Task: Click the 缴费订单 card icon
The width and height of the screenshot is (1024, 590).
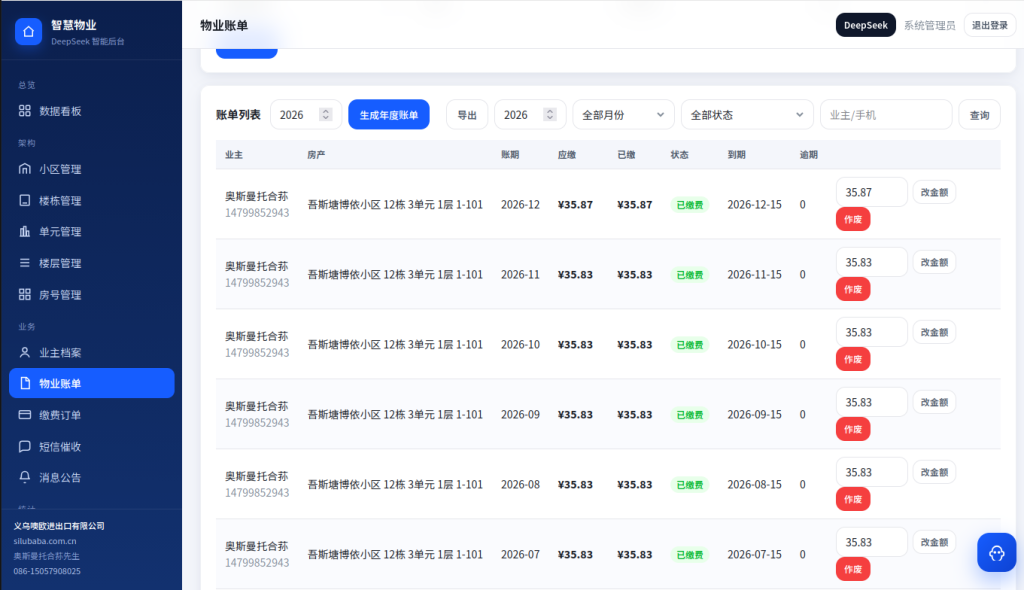Action: click(25, 414)
